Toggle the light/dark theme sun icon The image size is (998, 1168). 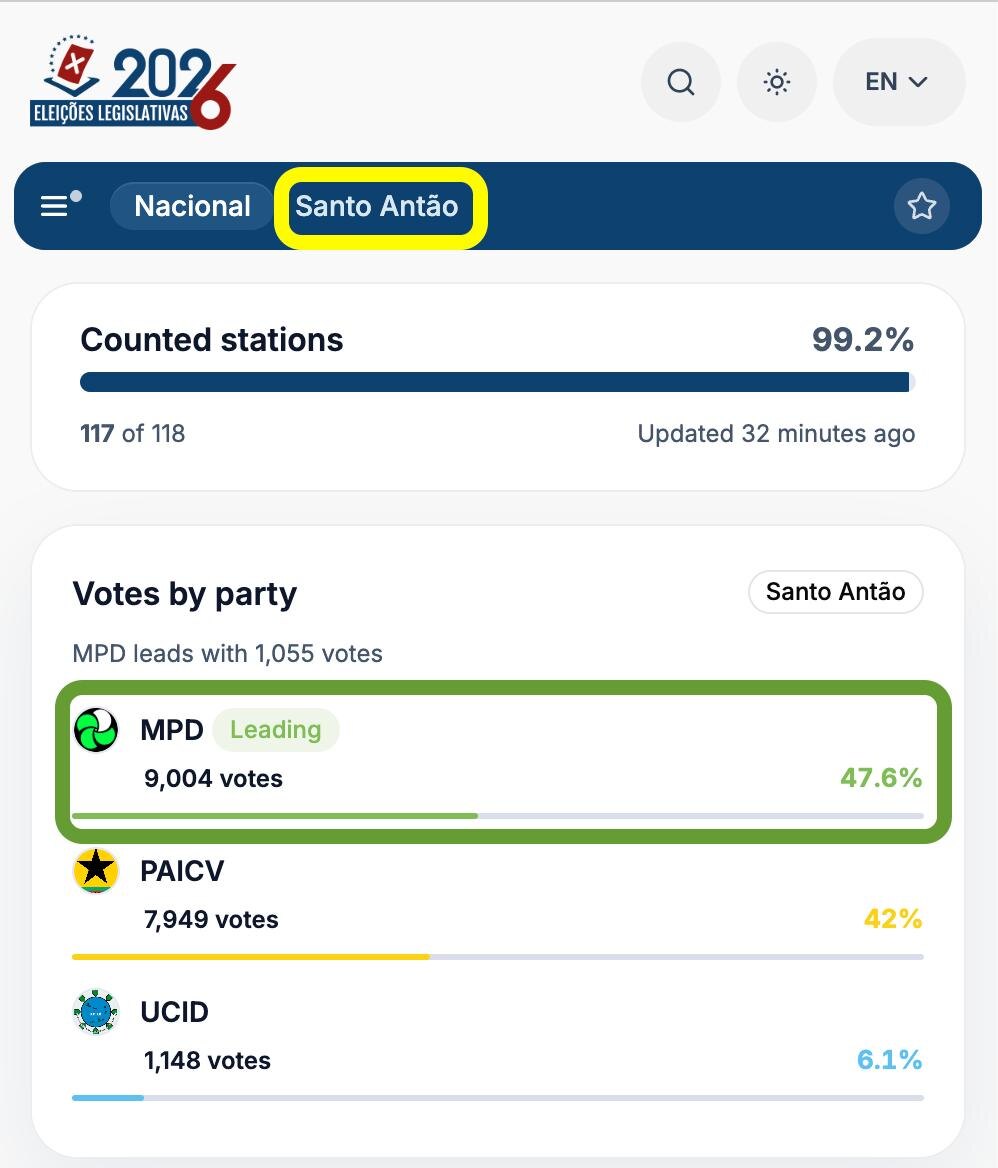pos(777,81)
